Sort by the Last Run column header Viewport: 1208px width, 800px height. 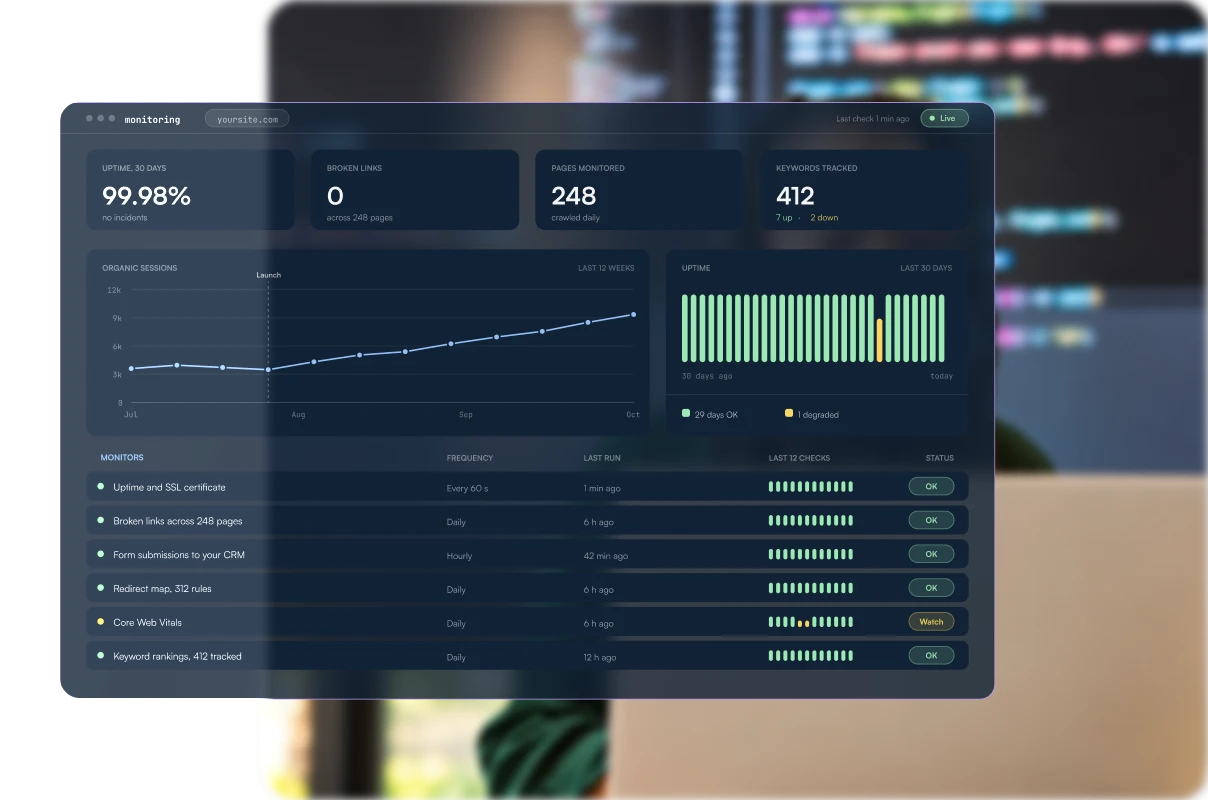coord(602,458)
